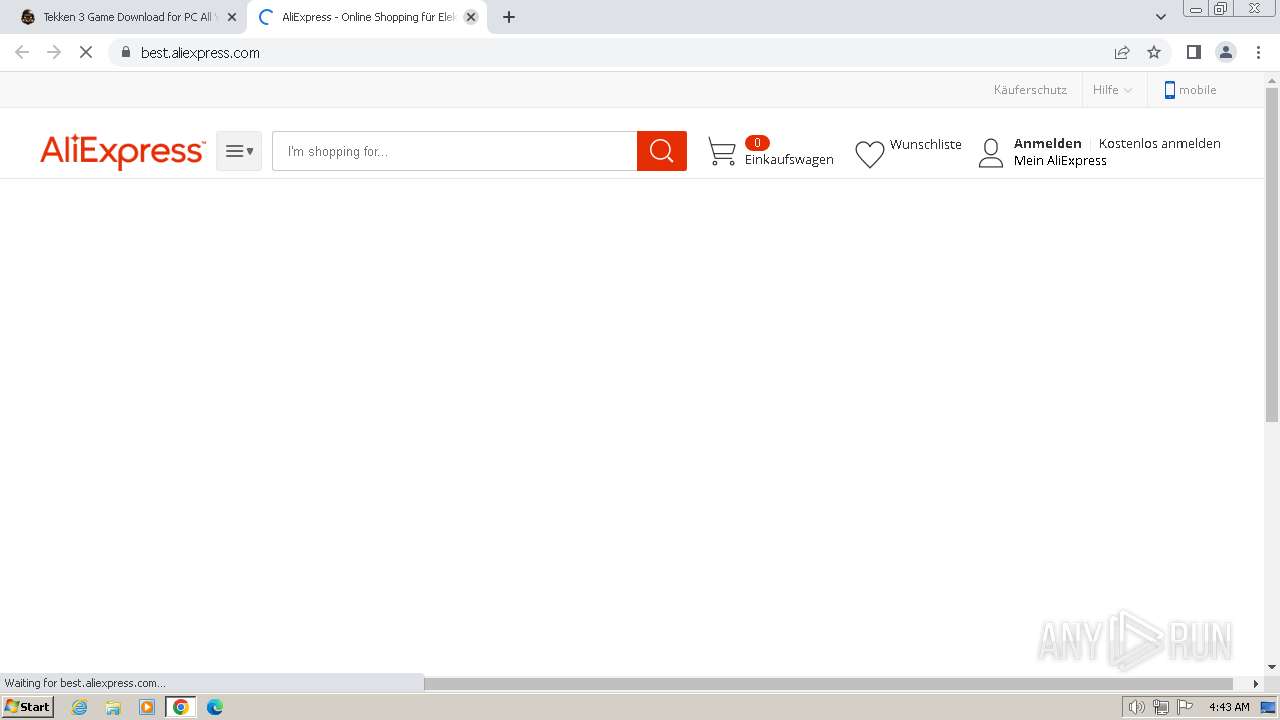The height and width of the screenshot is (720, 1280).
Task: Click the Einkaufswagen cart label
Action: tap(789, 159)
